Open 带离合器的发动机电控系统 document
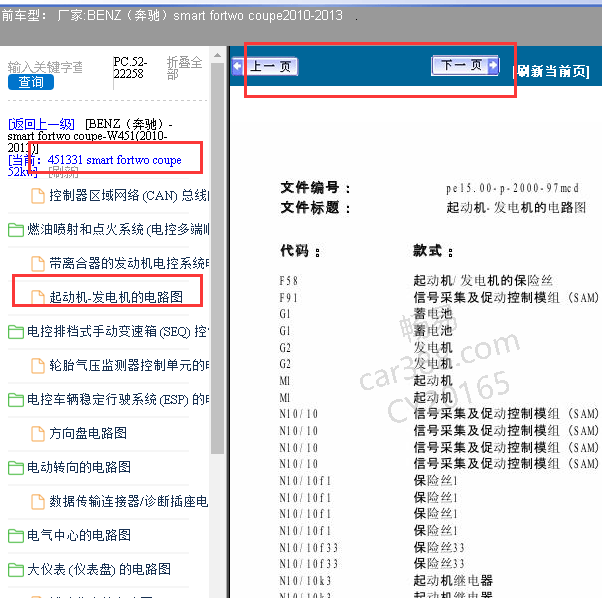 [x=129, y=263]
